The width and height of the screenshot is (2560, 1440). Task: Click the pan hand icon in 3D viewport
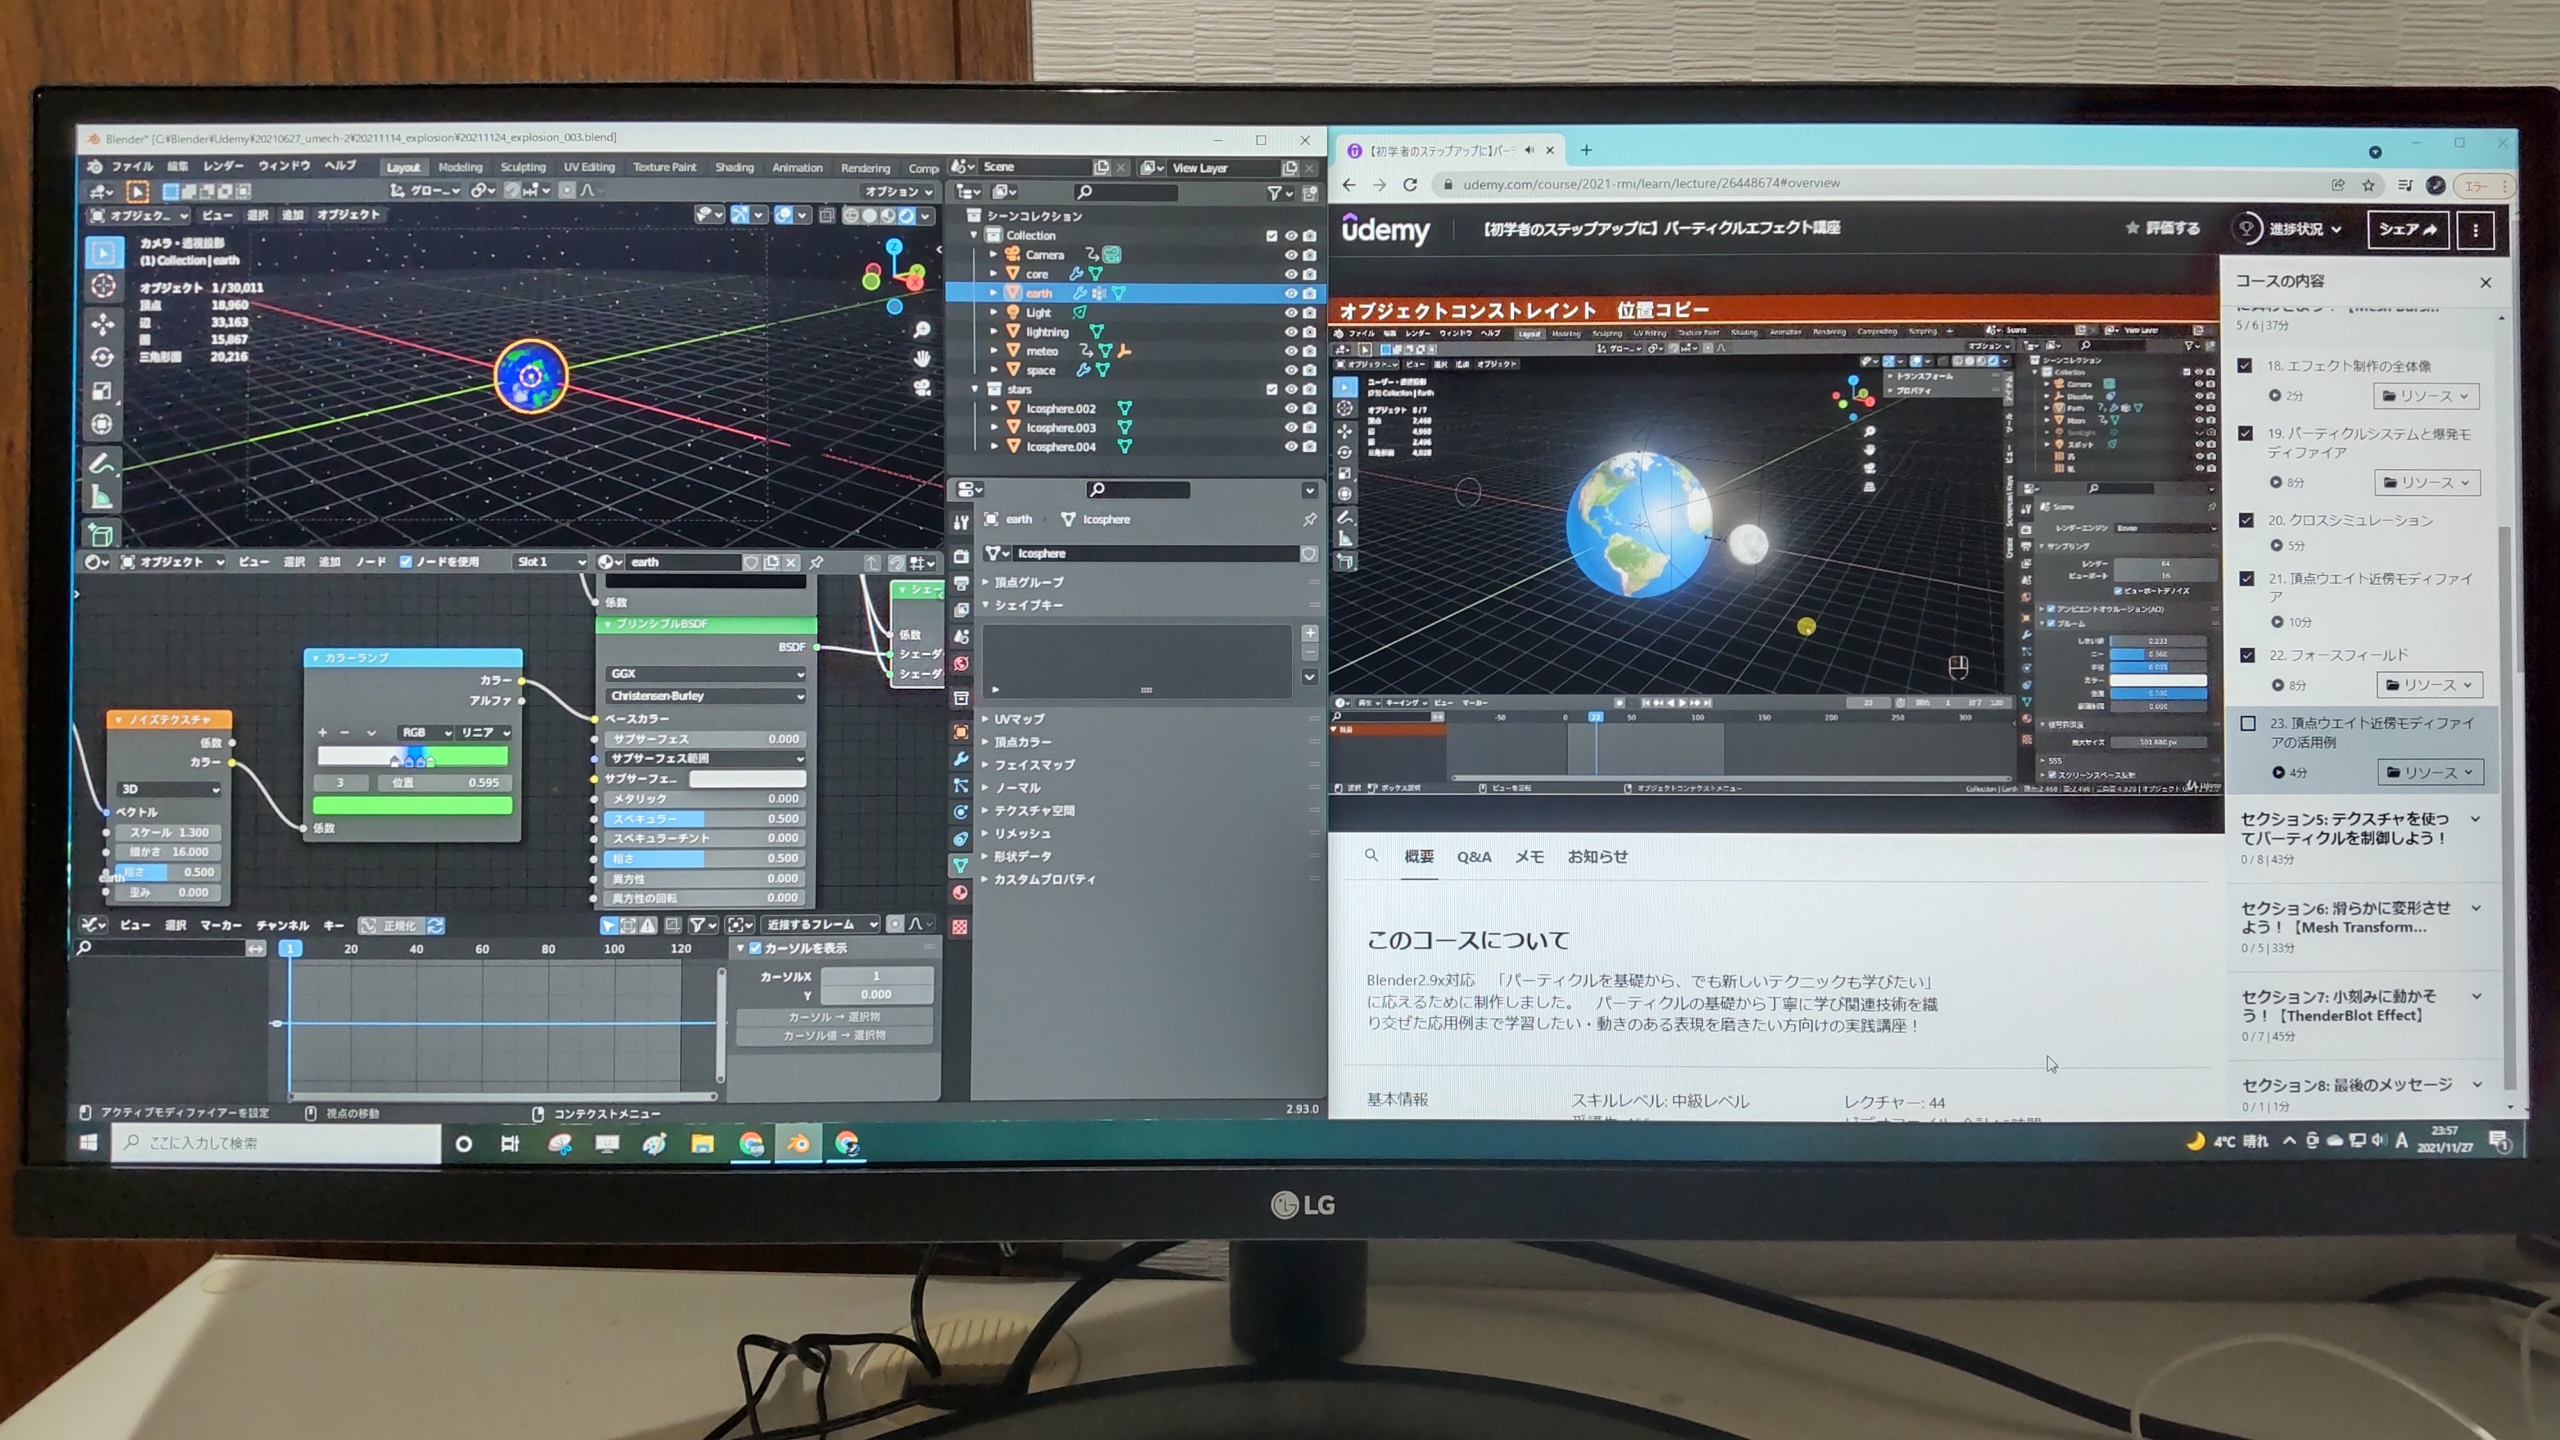pos(921,358)
